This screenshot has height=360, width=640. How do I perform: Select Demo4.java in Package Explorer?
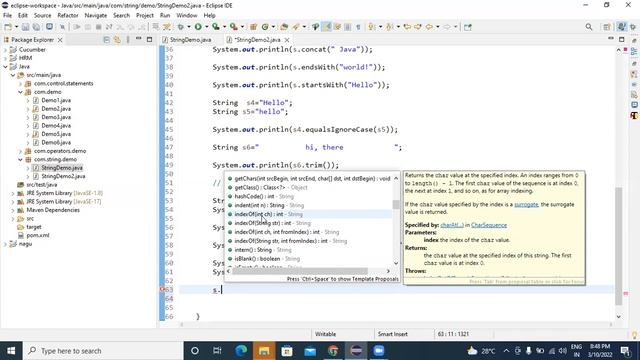coord(56,126)
